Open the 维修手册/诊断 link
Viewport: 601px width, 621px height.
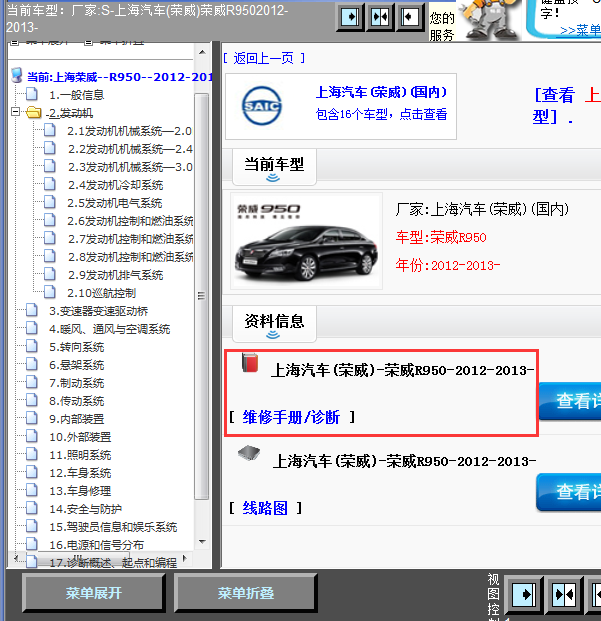pyautogui.click(x=291, y=417)
